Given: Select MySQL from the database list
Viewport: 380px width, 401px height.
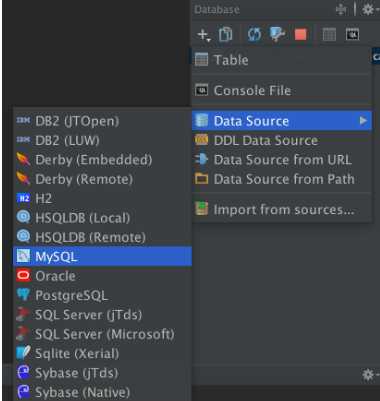Looking at the screenshot, I should 103,256.
